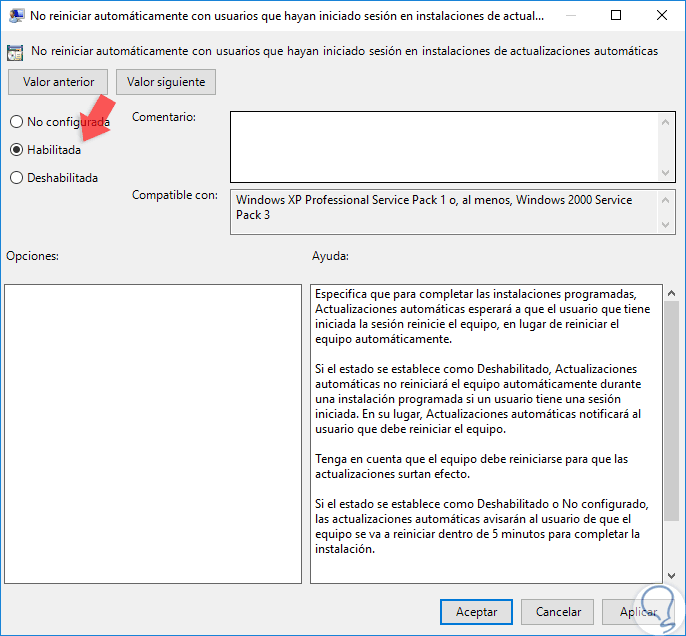
Task: Click the policy setting icon beside heading
Action: tap(15, 52)
